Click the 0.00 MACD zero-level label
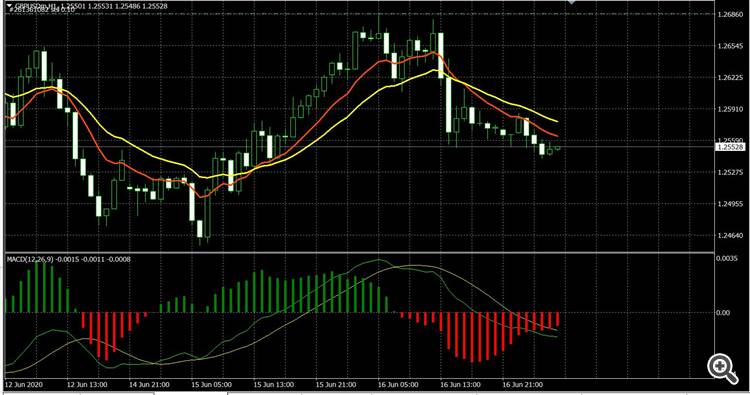This screenshot has height=395, width=750. pyautogui.click(x=723, y=313)
